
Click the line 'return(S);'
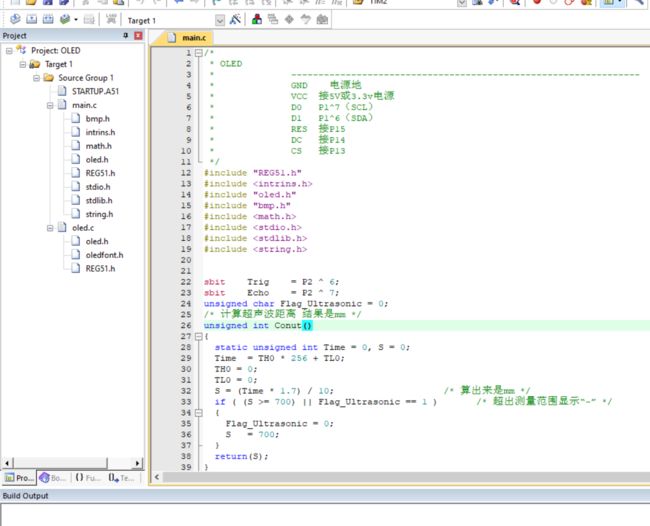tap(241, 456)
